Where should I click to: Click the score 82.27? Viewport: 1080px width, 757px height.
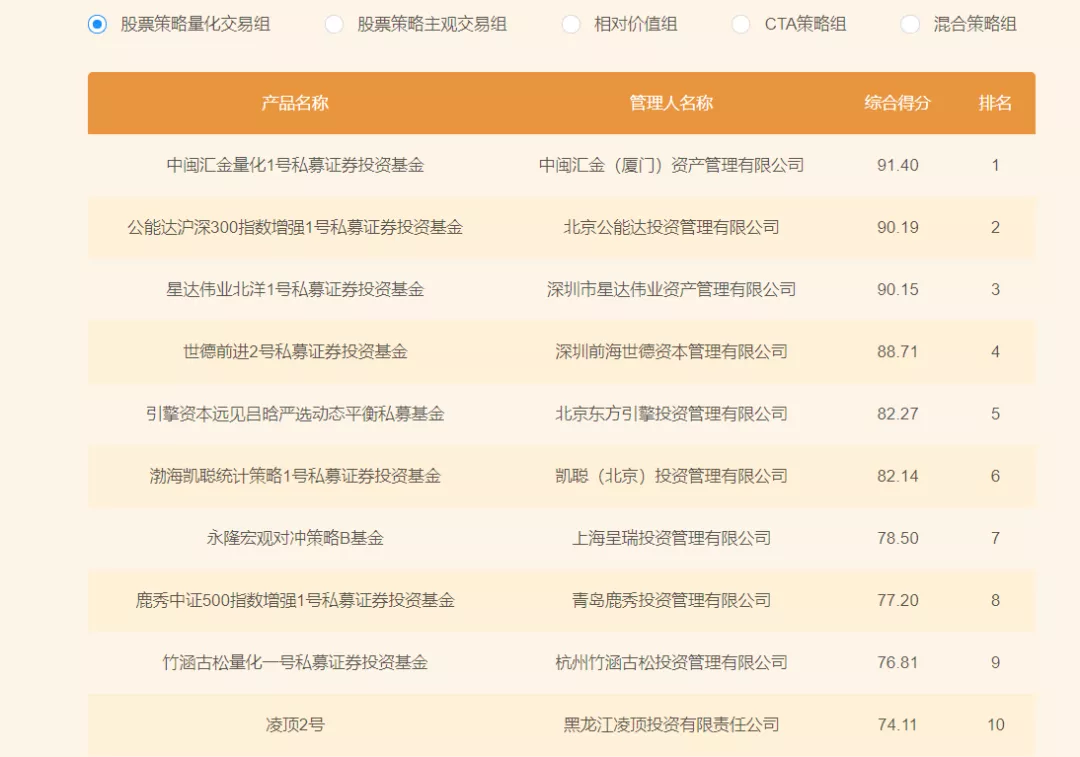pyautogui.click(x=897, y=414)
